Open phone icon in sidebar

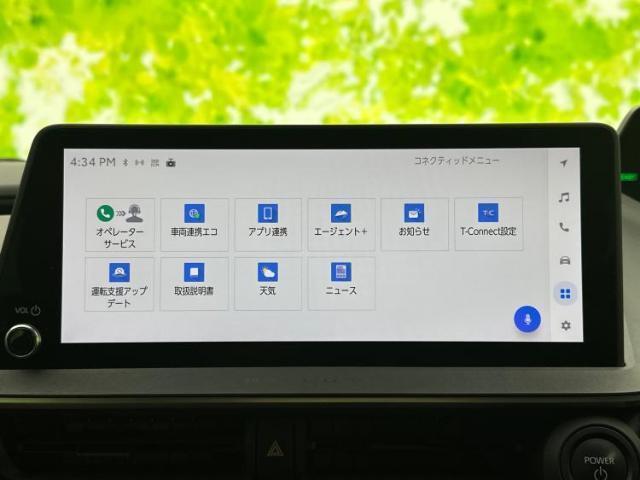pyautogui.click(x=564, y=227)
